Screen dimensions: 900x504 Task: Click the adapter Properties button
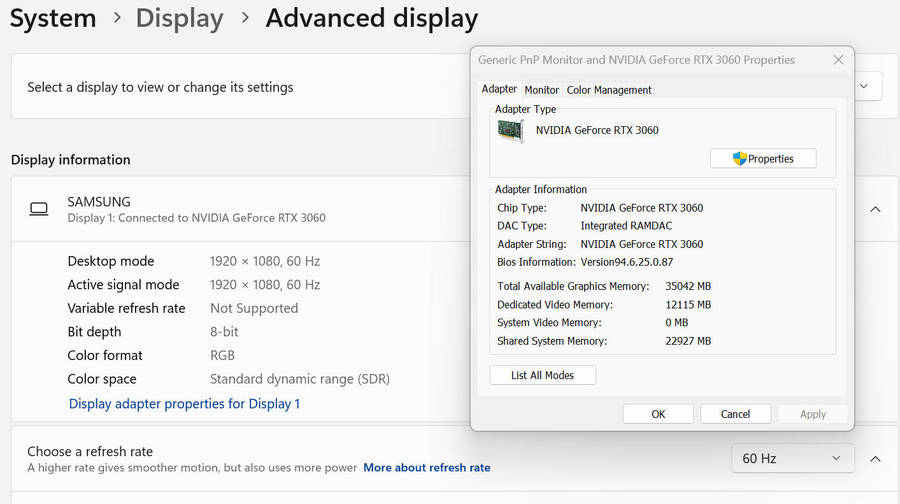pyautogui.click(x=763, y=159)
